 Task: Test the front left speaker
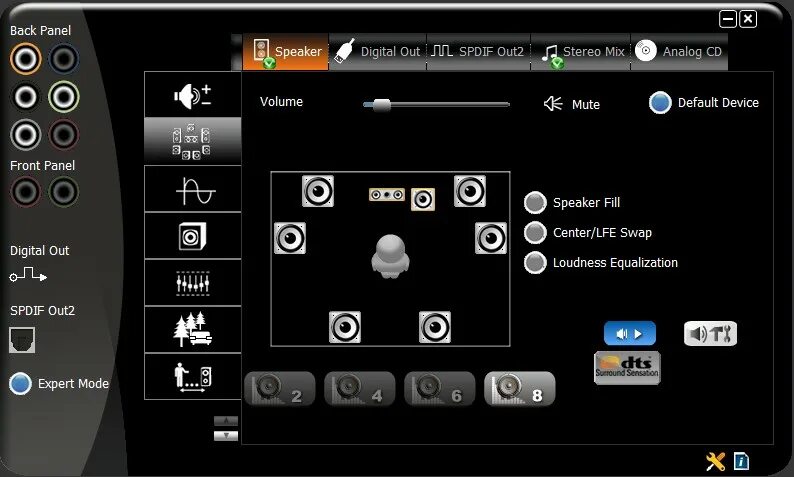tap(318, 191)
